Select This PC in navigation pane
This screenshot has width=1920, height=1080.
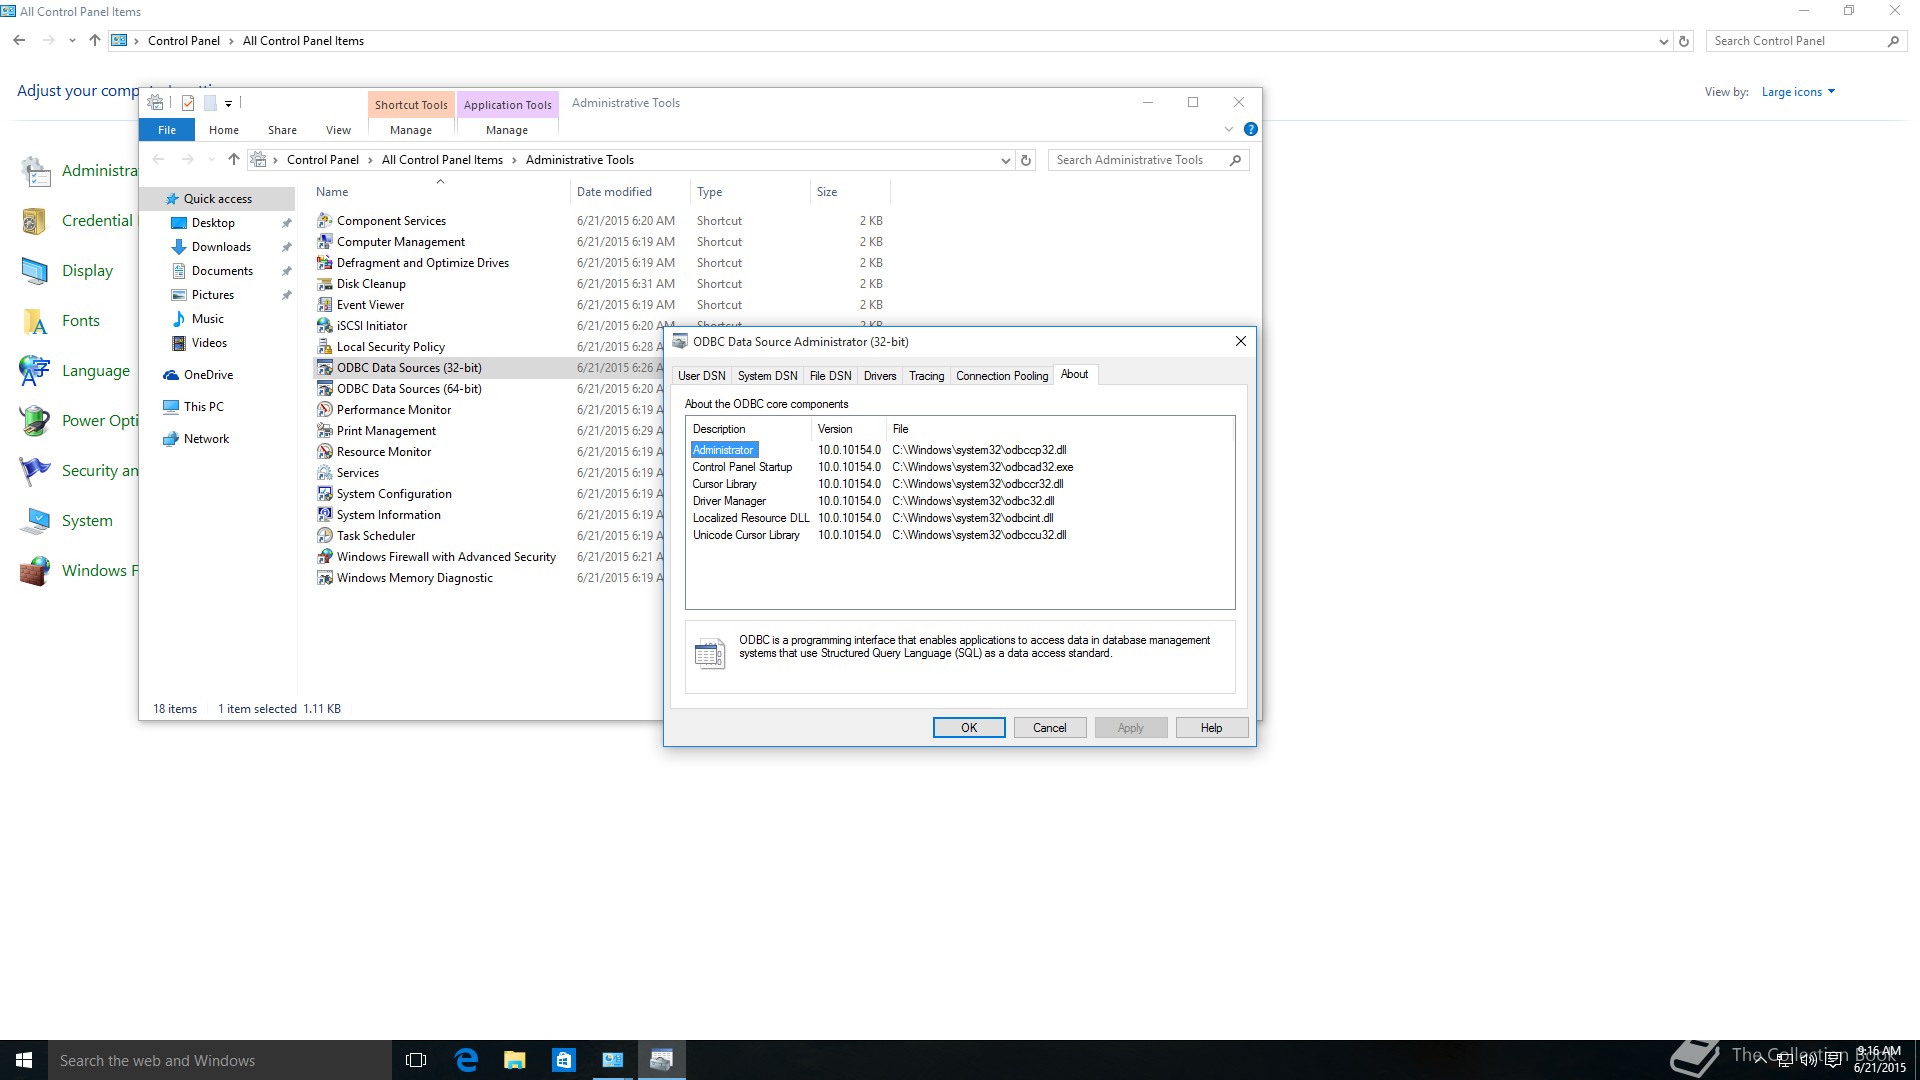[203, 407]
